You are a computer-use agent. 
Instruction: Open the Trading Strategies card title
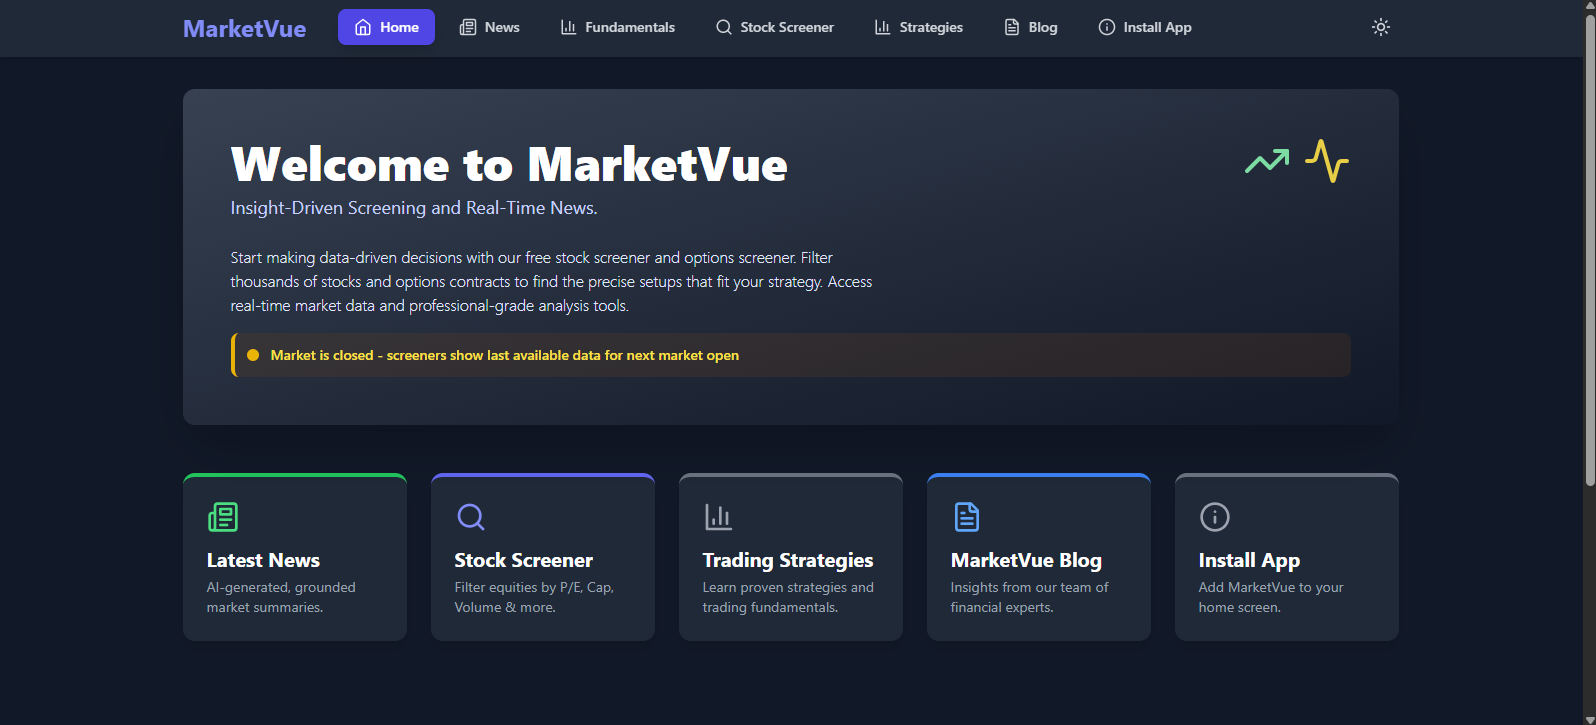tap(787, 560)
